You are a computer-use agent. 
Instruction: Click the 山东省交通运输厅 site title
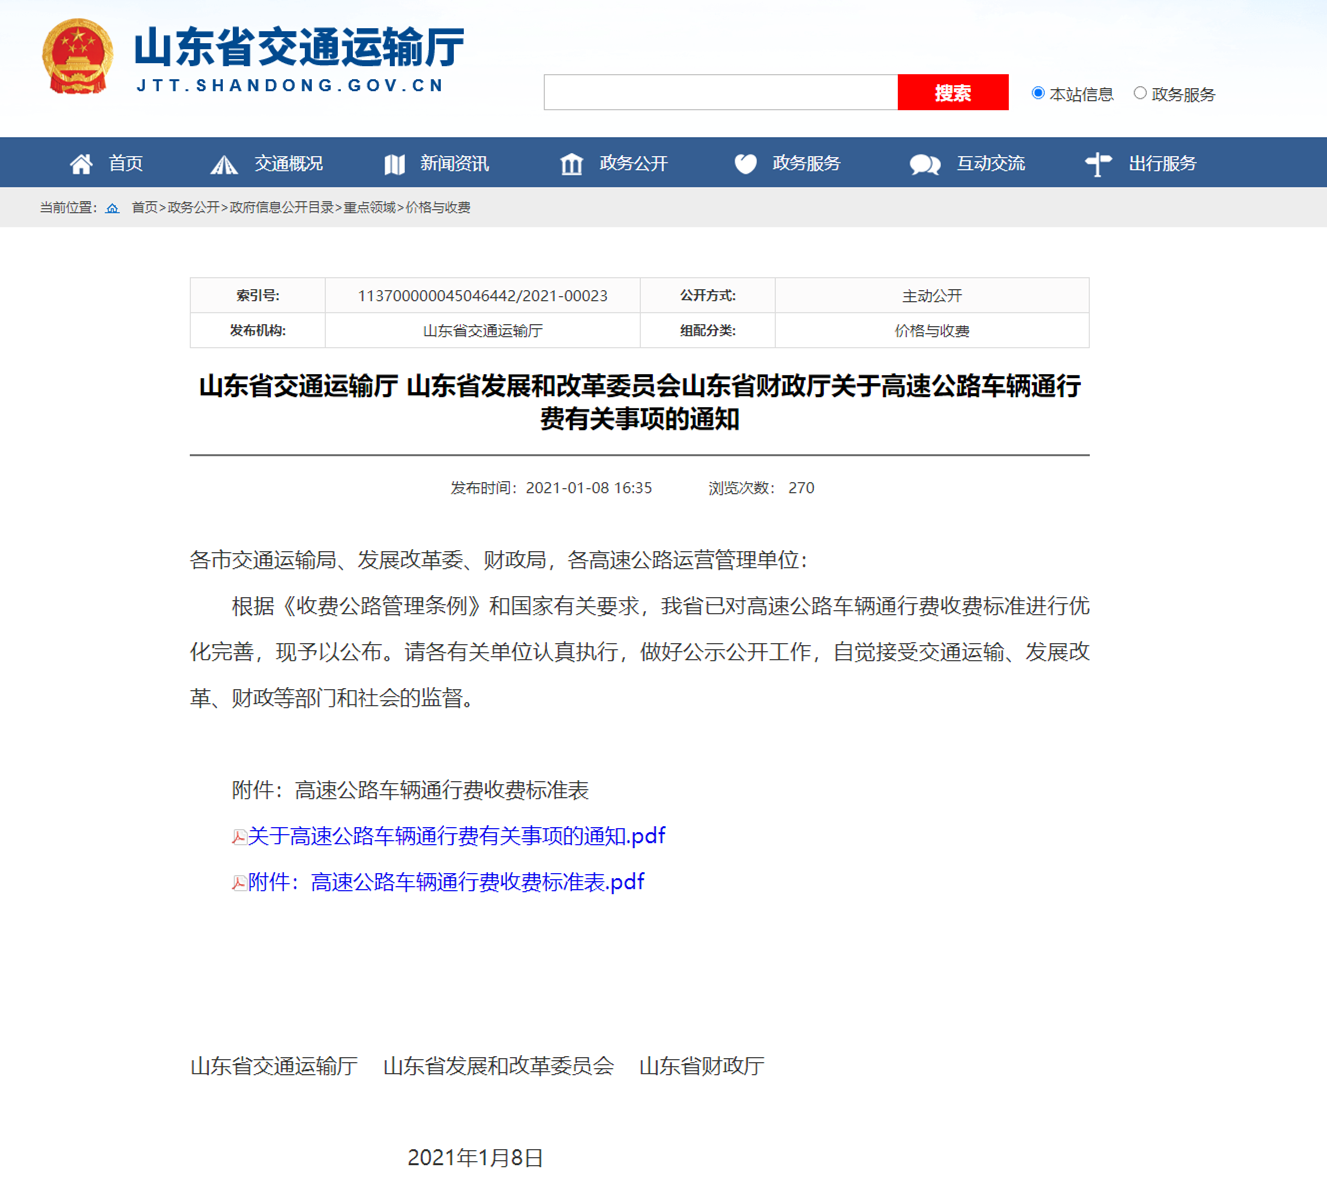click(x=299, y=47)
